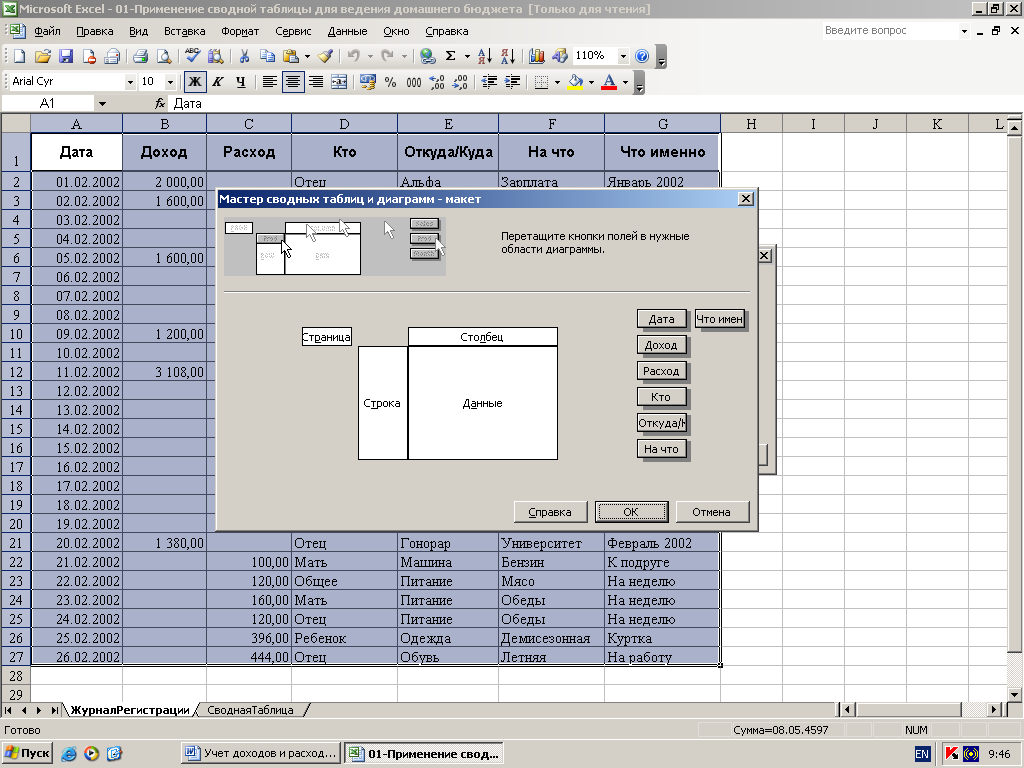
Task: Apply percent style
Action: (x=391, y=82)
